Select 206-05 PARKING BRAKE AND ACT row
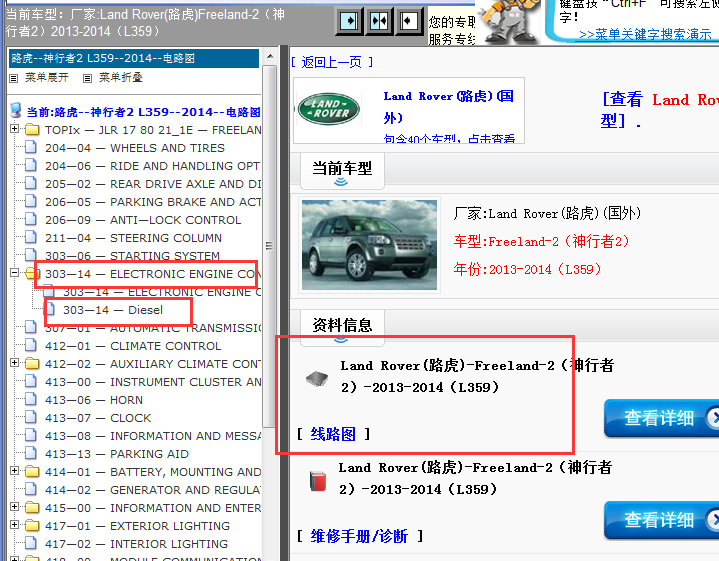 coord(153,201)
